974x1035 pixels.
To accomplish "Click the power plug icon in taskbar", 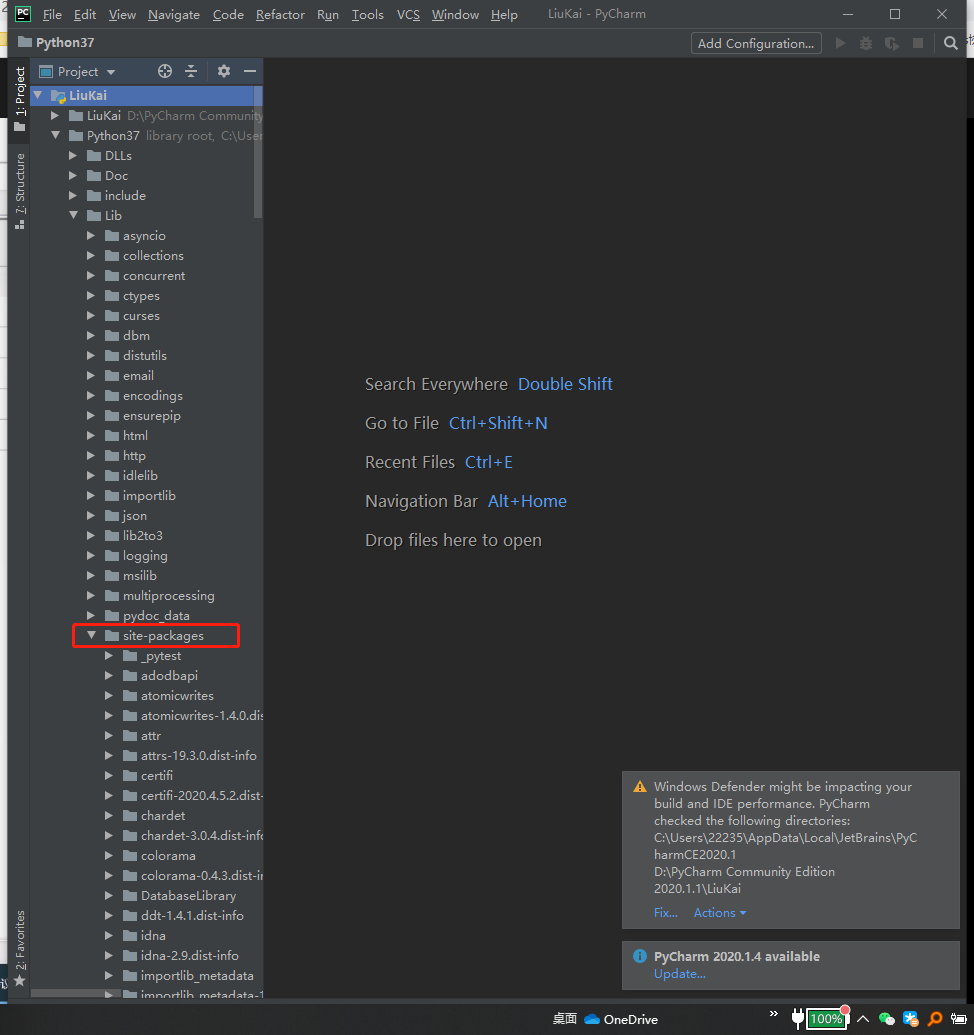I will point(798,1018).
